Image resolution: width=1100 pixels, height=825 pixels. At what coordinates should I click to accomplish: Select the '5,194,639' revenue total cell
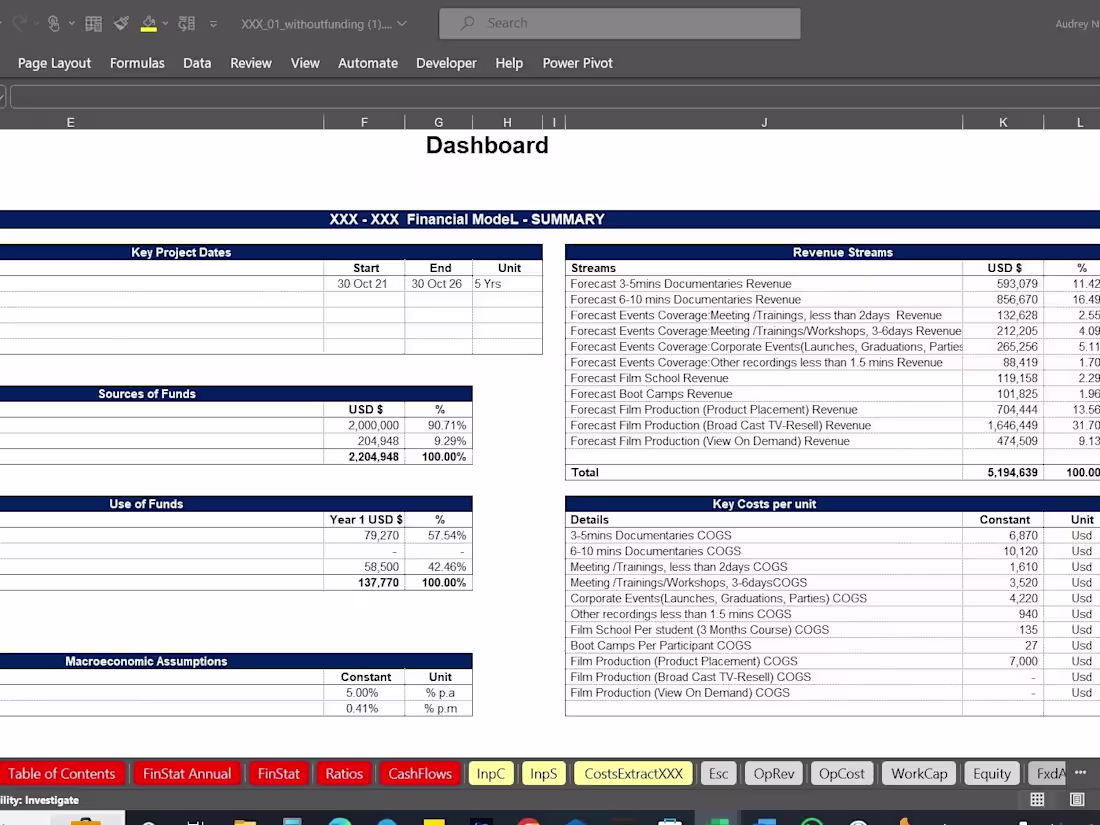click(x=1003, y=473)
